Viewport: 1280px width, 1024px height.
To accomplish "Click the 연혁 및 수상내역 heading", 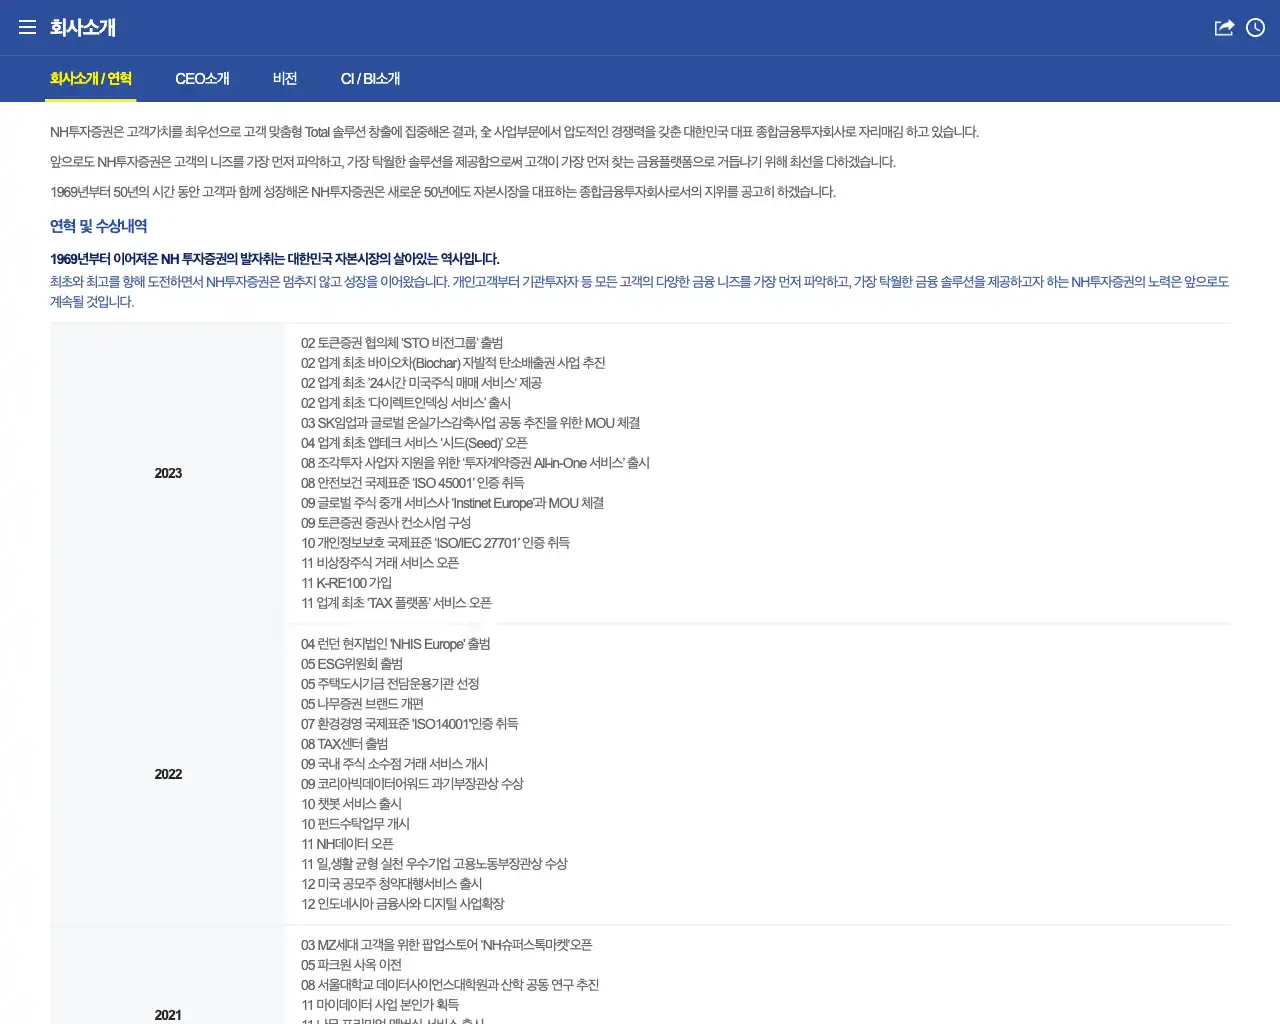I will [x=99, y=226].
